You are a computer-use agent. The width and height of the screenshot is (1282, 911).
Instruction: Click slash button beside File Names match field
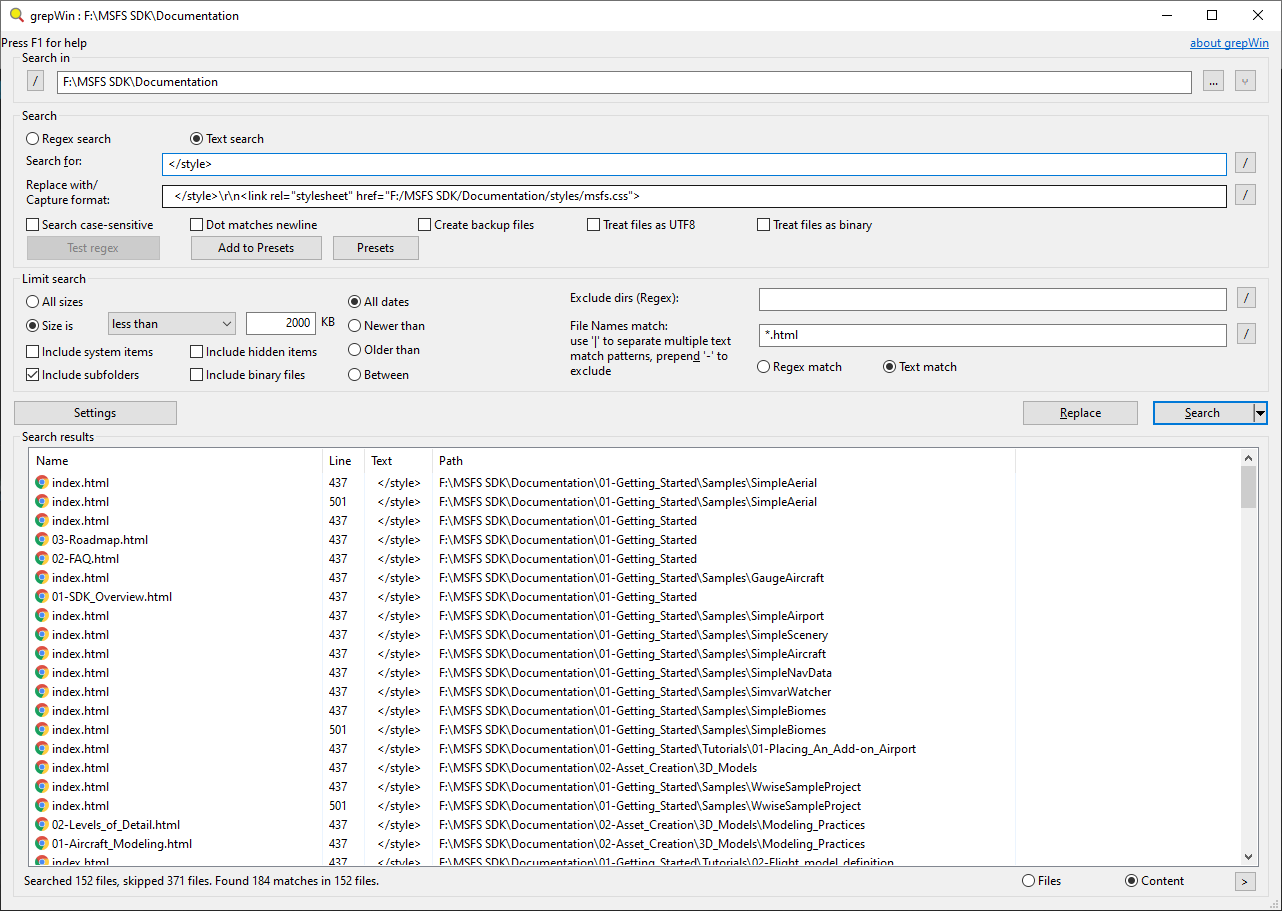pos(1245,335)
